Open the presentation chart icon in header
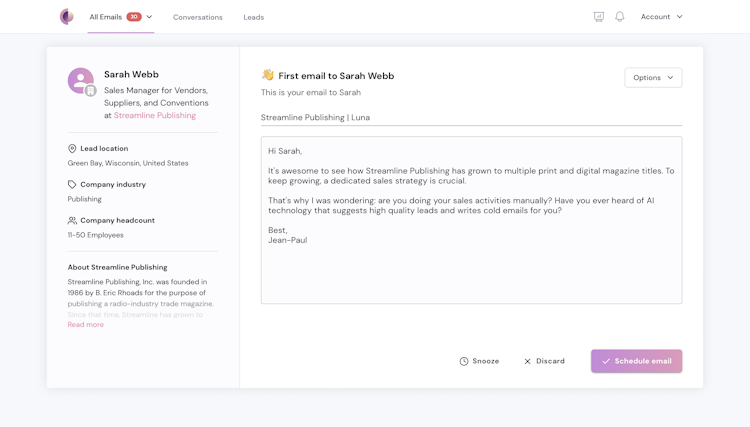 pos(599,17)
